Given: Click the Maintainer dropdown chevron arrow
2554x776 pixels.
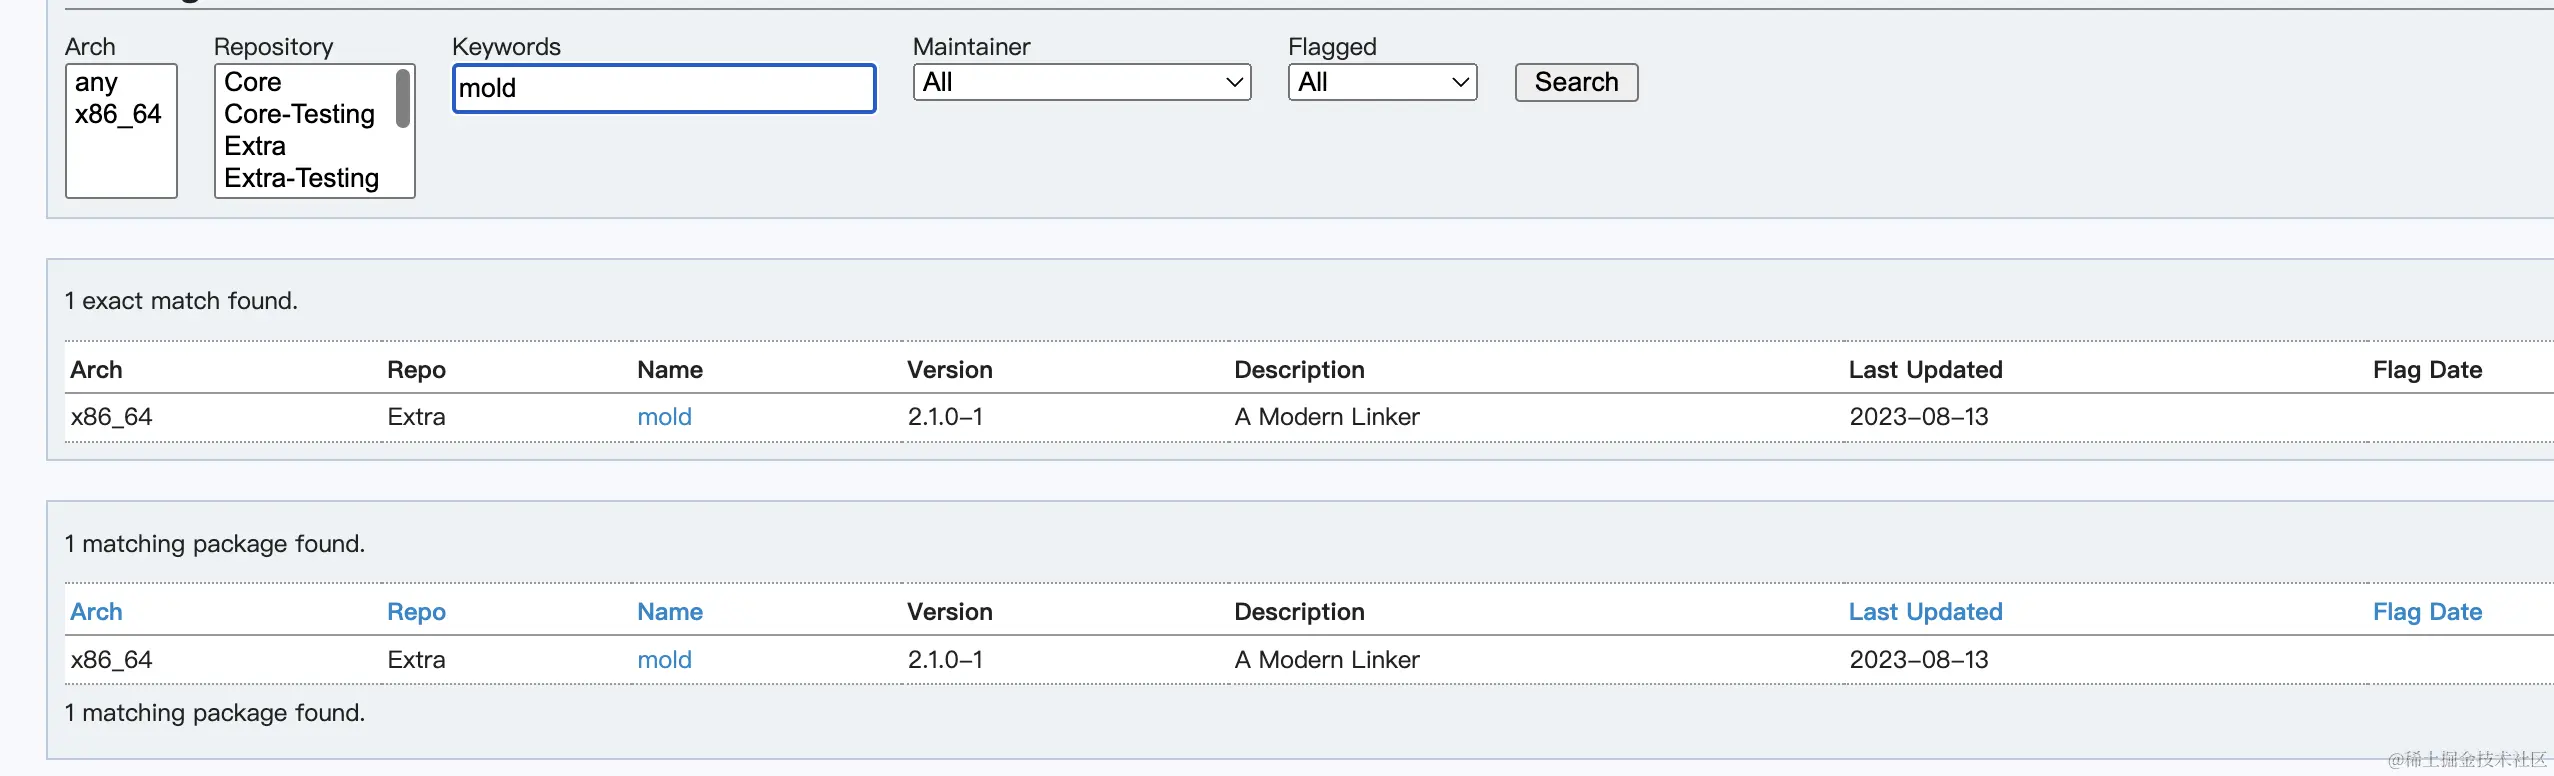Looking at the screenshot, I should [1234, 82].
